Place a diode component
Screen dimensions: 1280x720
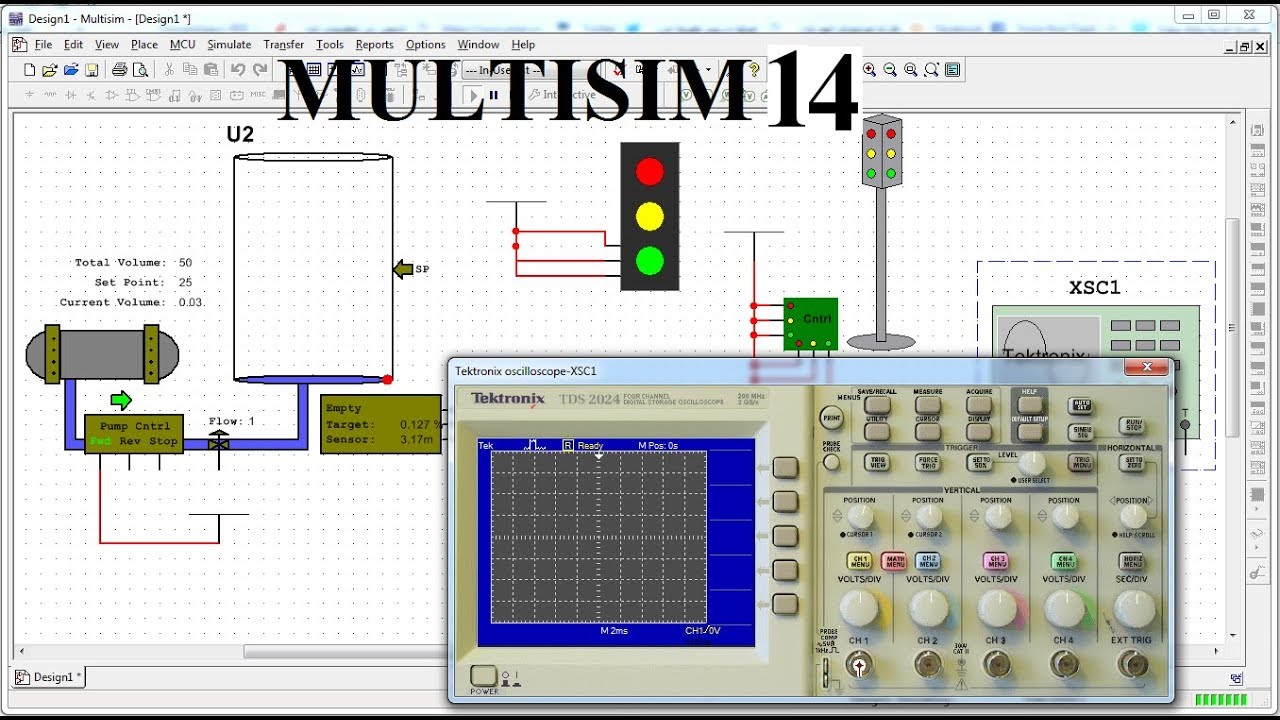[71, 96]
